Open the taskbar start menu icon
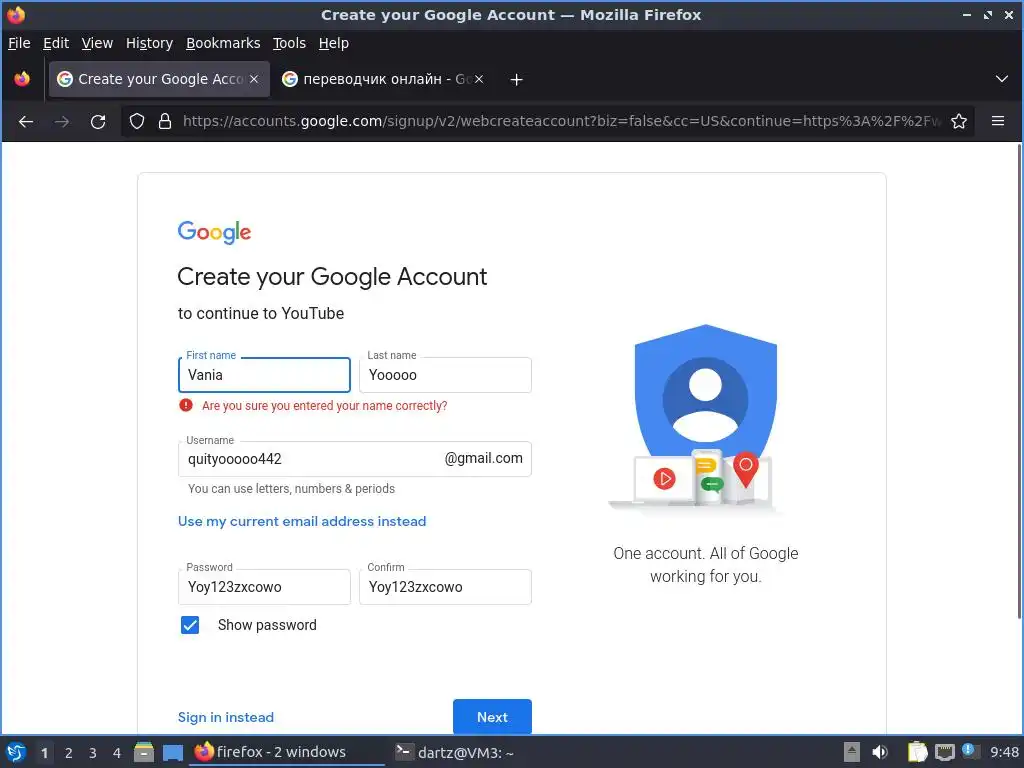The width and height of the screenshot is (1024, 768). [x=16, y=752]
